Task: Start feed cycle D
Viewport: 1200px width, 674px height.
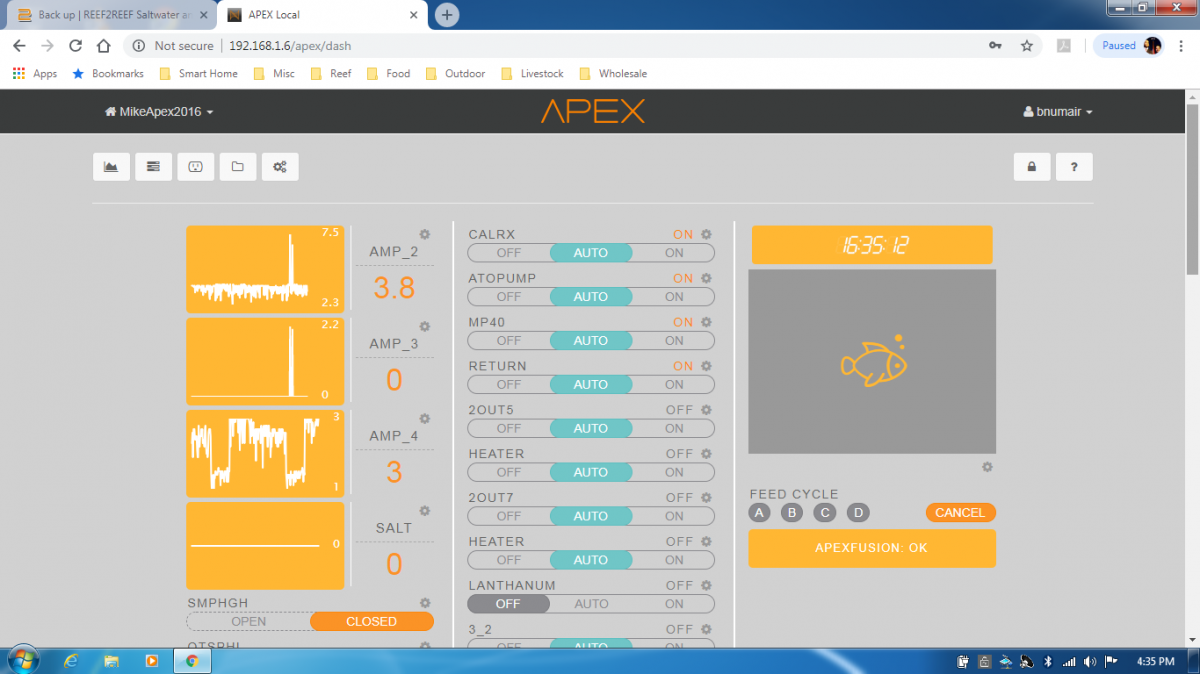Action: 857,513
